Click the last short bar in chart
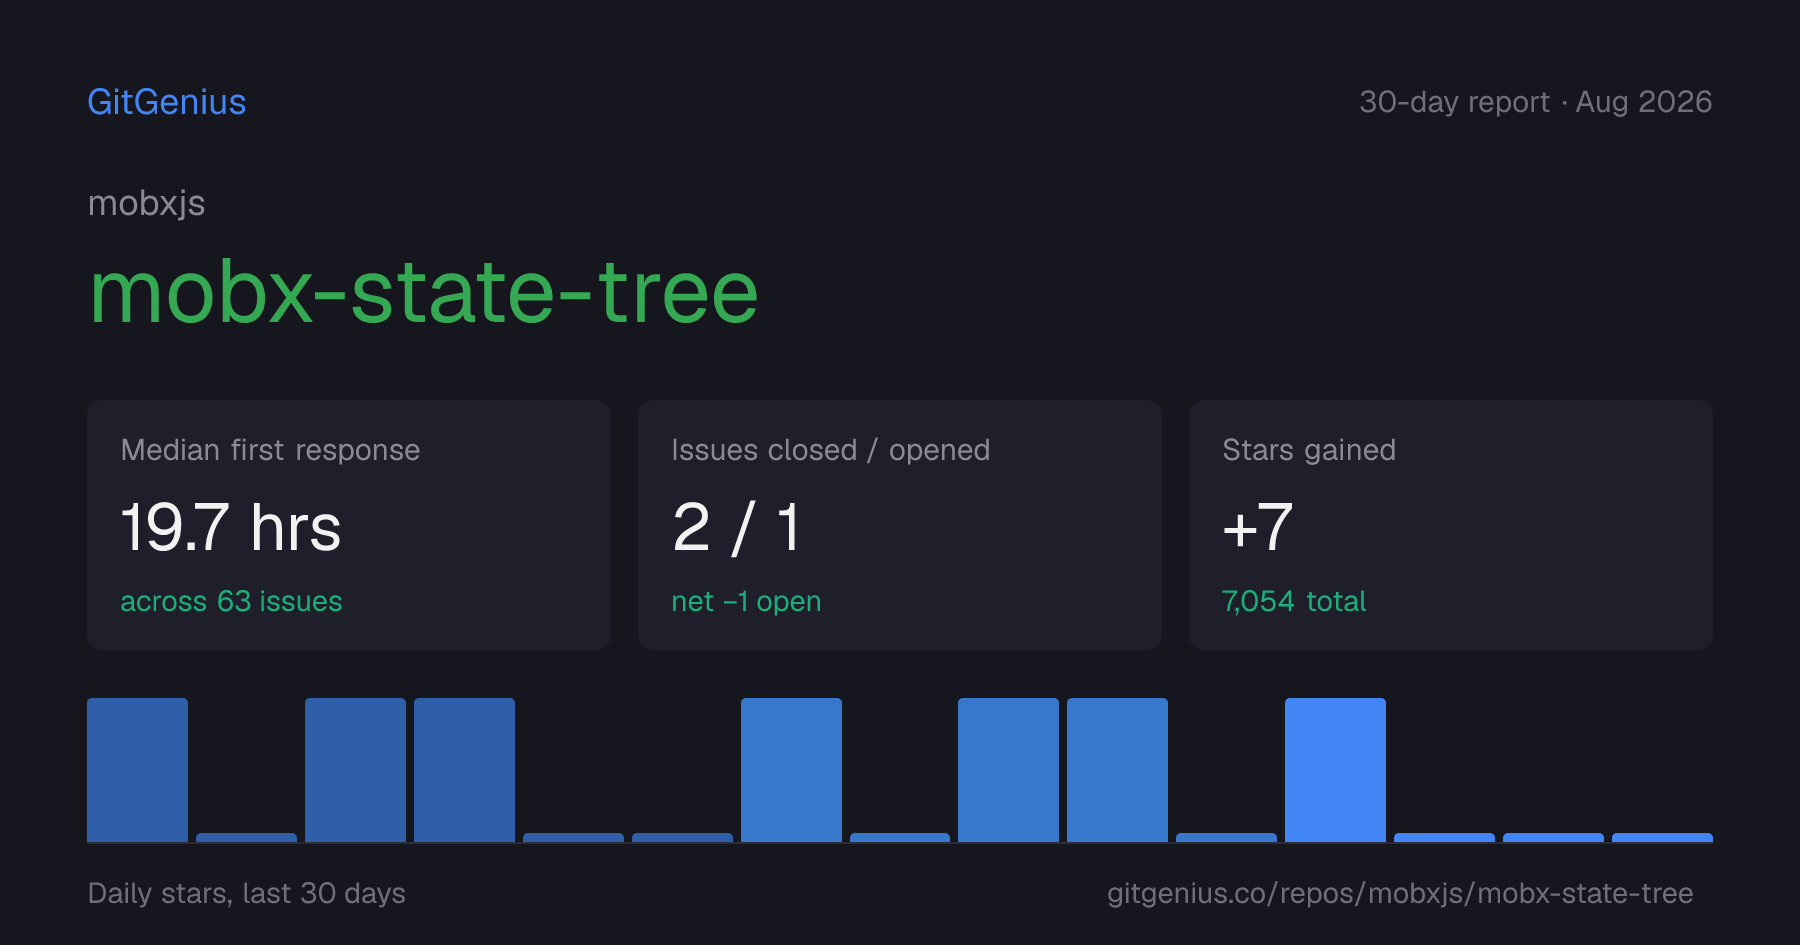Viewport: 1800px width, 945px height. (1662, 837)
